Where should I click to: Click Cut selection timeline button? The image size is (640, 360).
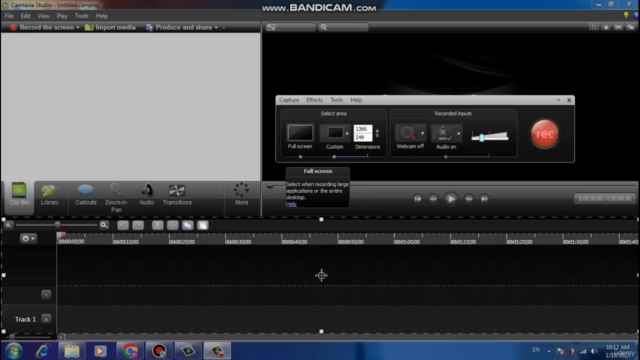coord(158,225)
